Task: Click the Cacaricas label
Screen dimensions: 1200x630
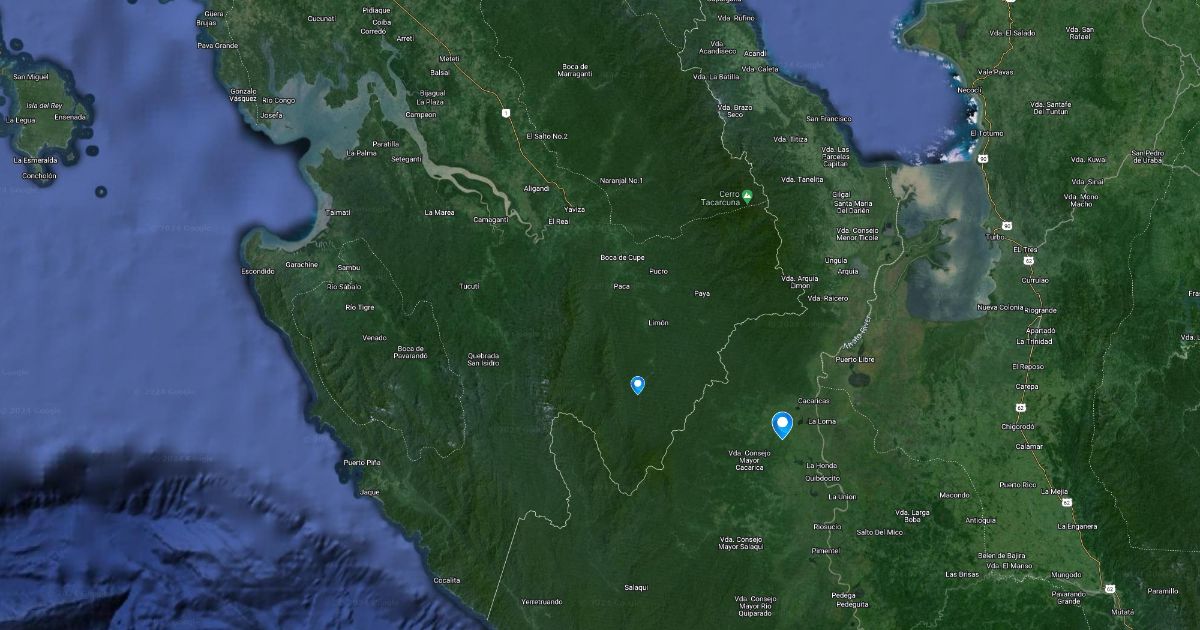Action: tap(814, 401)
